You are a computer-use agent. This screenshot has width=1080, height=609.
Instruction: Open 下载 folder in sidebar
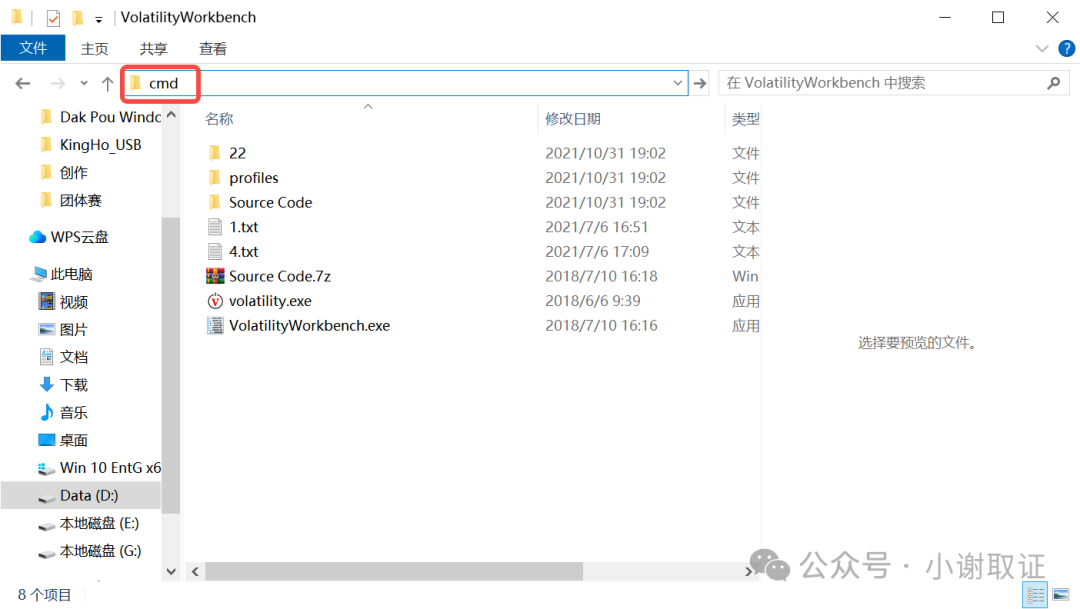click(x=74, y=384)
